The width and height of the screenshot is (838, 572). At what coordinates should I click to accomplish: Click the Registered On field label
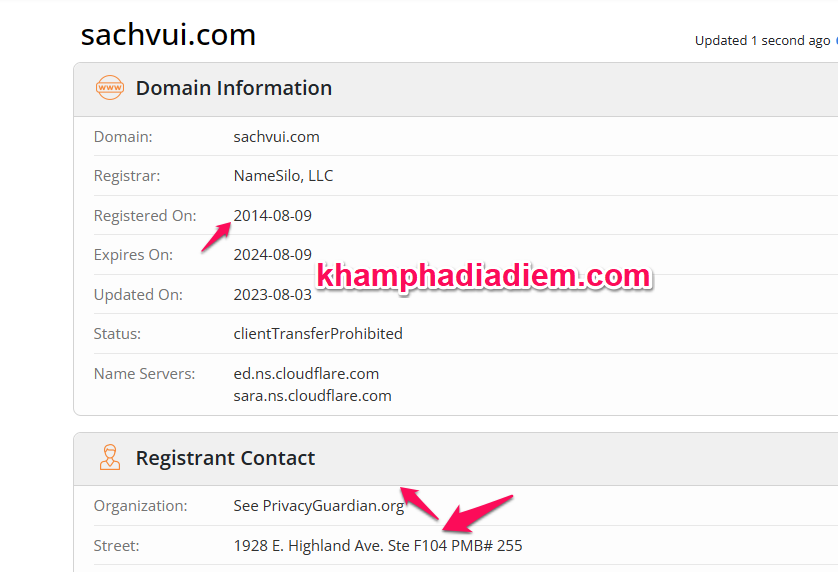145,216
